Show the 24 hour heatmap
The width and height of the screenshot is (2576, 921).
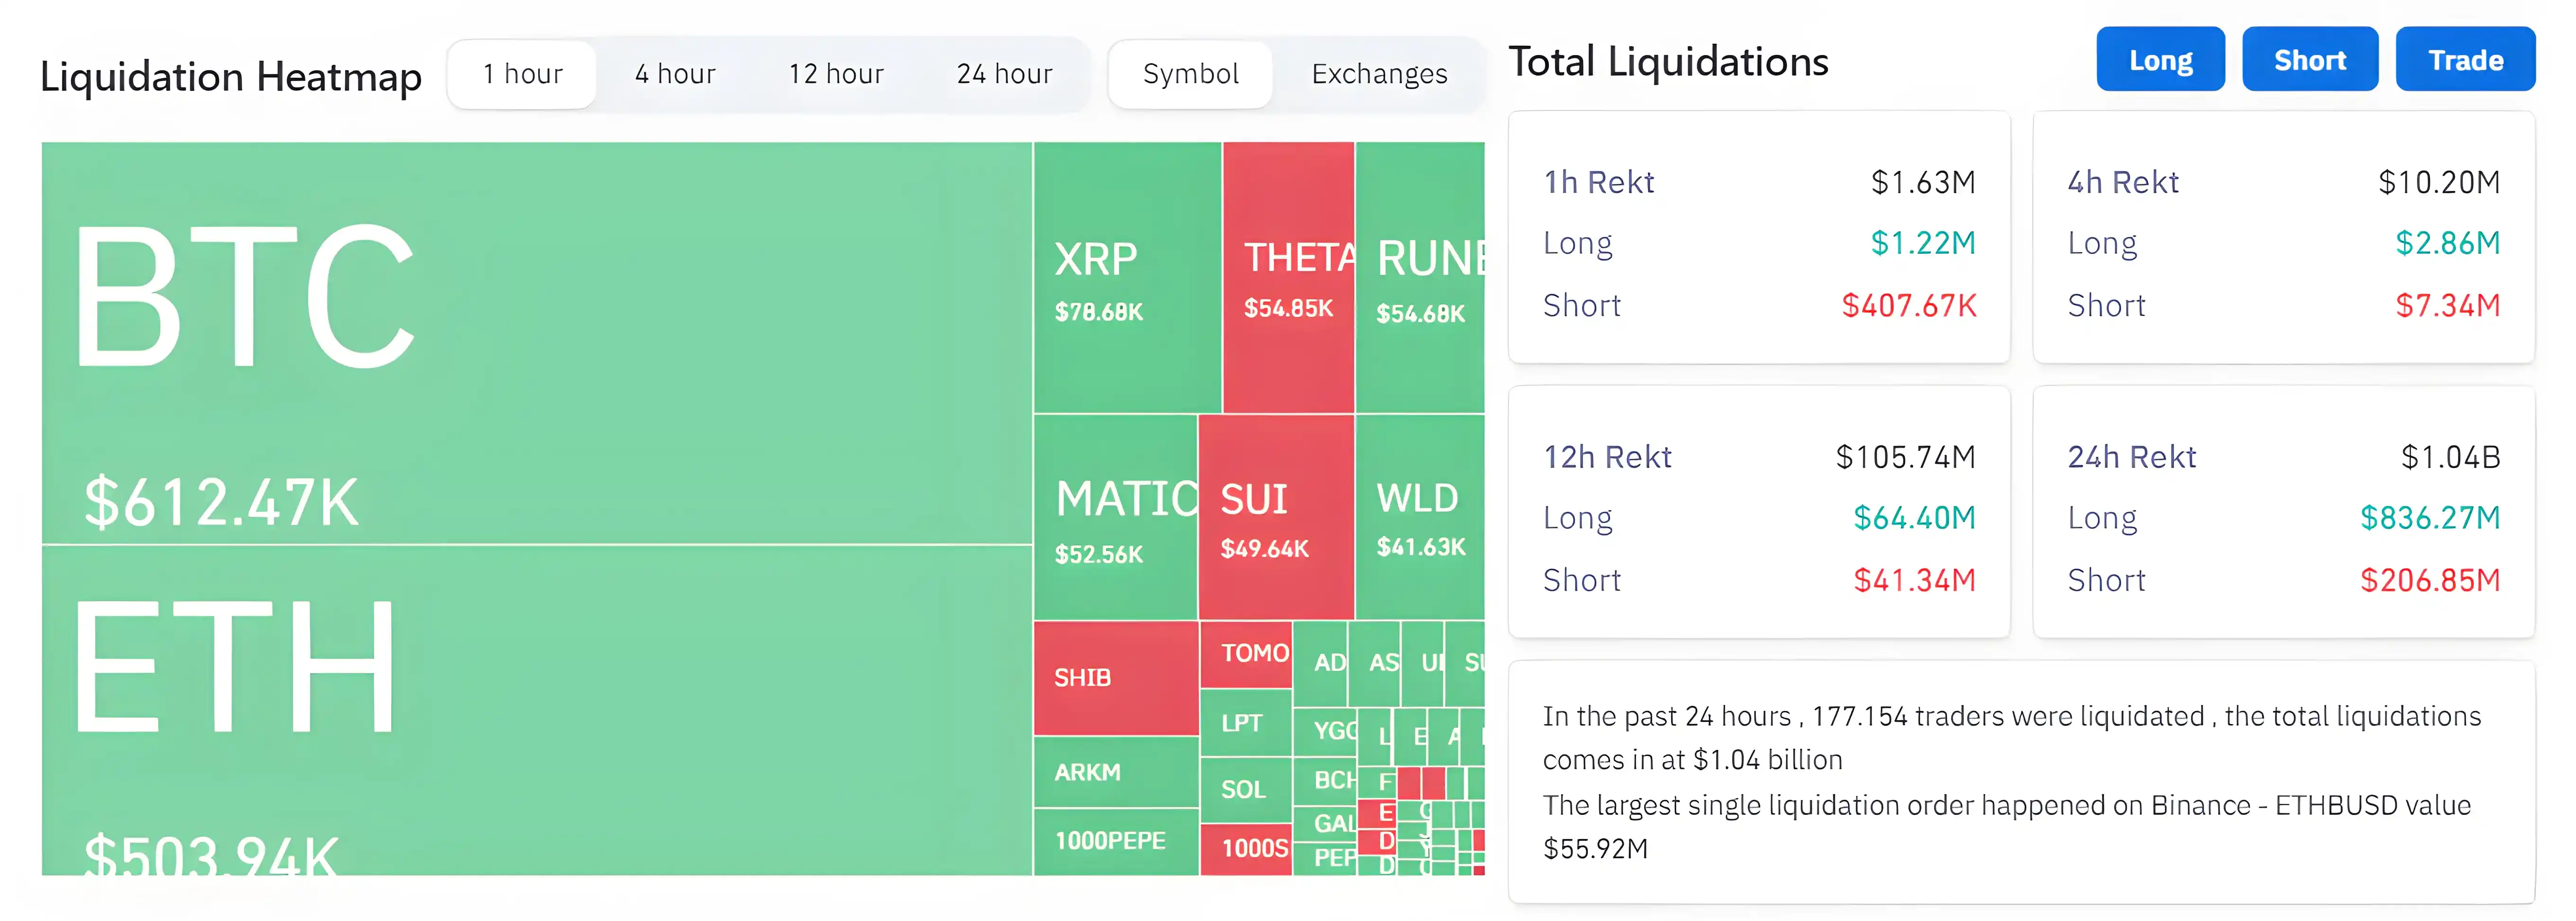point(1004,74)
